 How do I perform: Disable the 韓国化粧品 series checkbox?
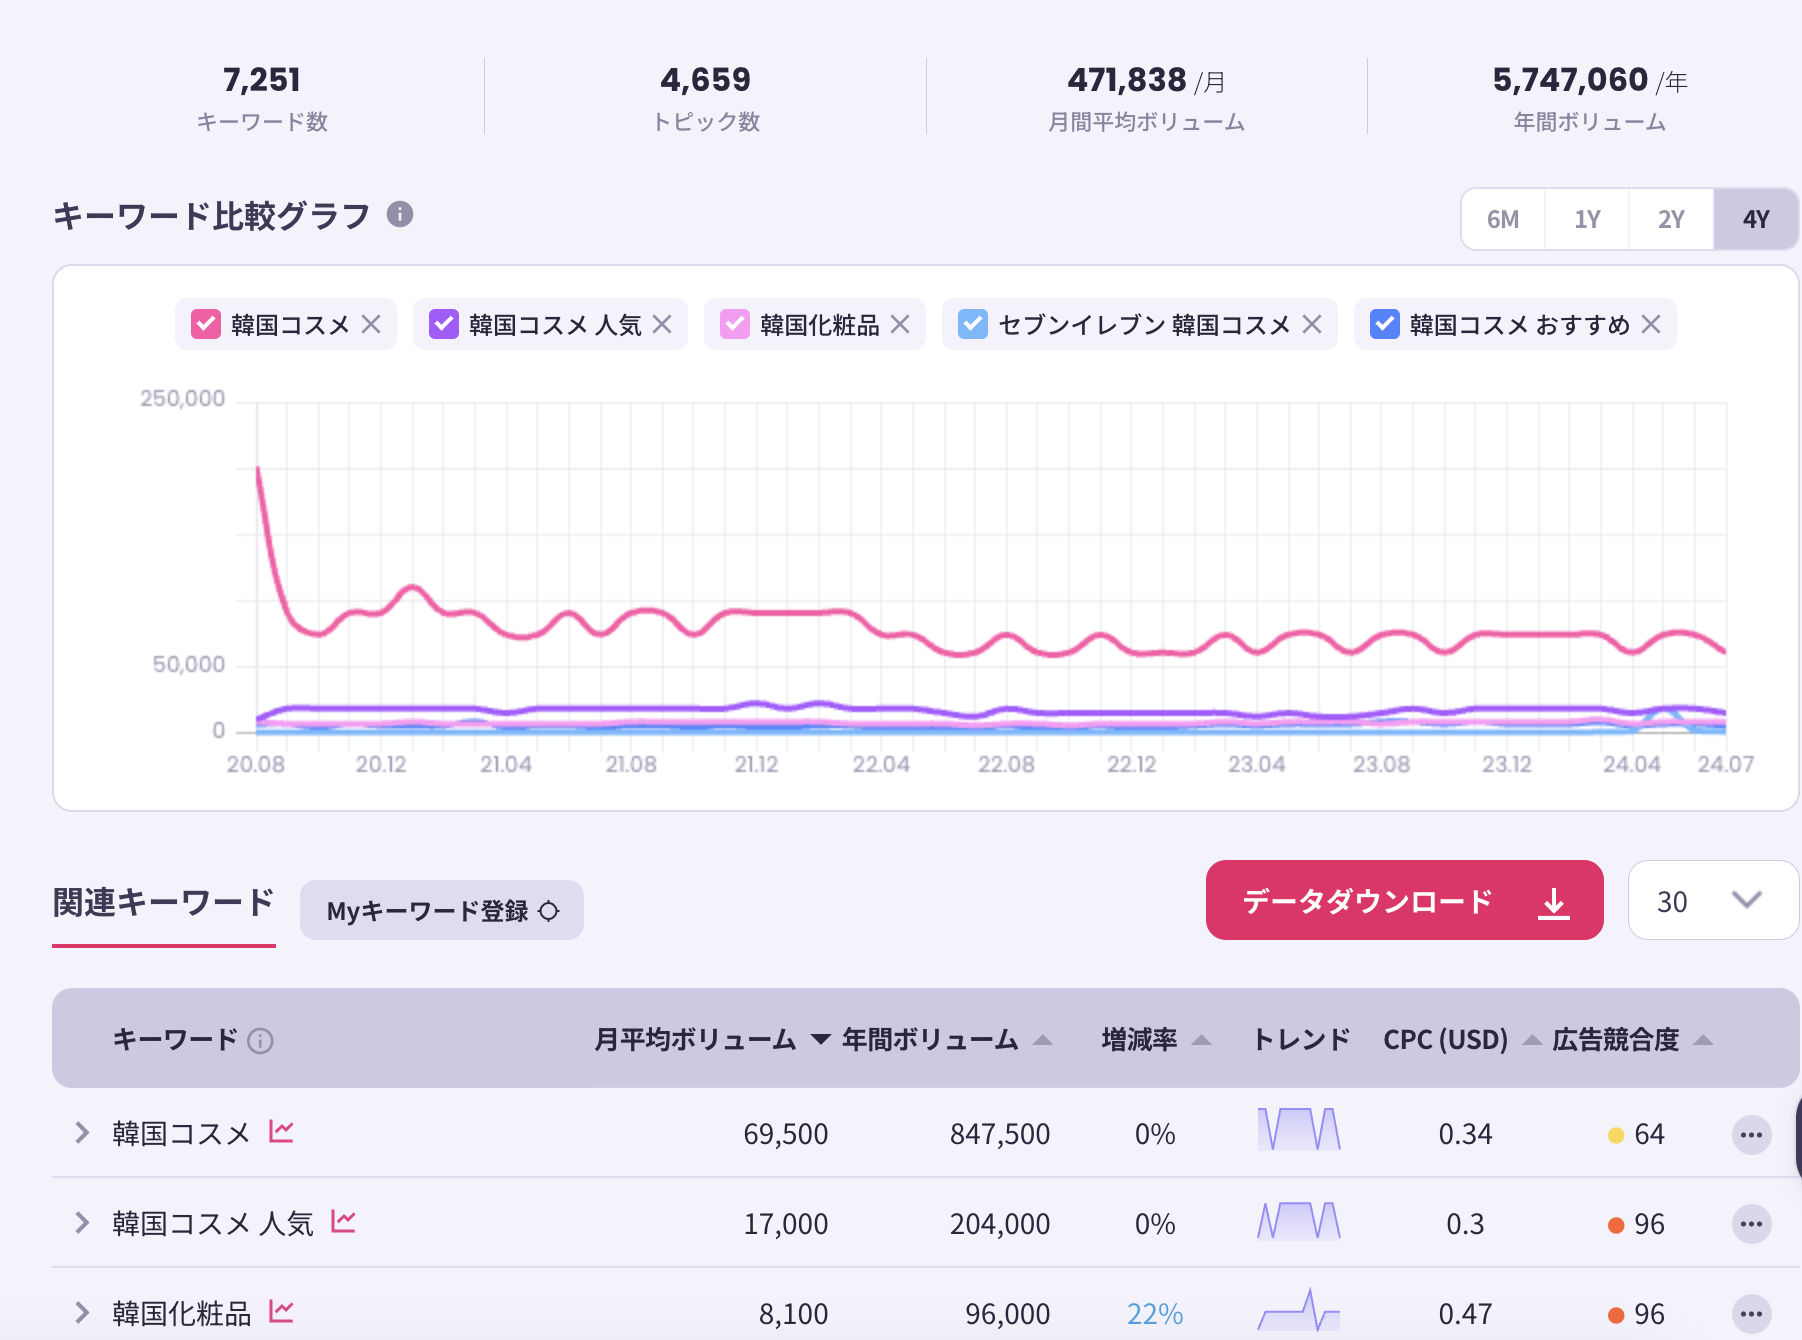pyautogui.click(x=734, y=325)
